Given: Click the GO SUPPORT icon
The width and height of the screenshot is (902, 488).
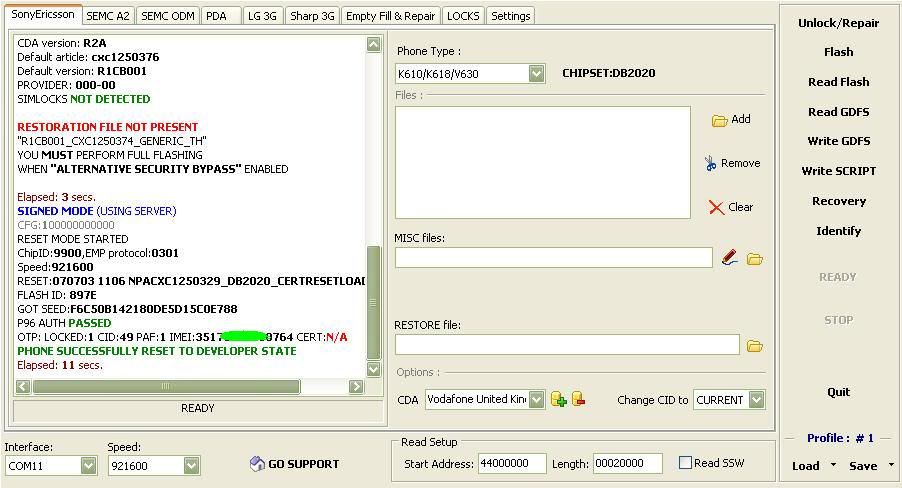Looking at the screenshot, I should 257,463.
